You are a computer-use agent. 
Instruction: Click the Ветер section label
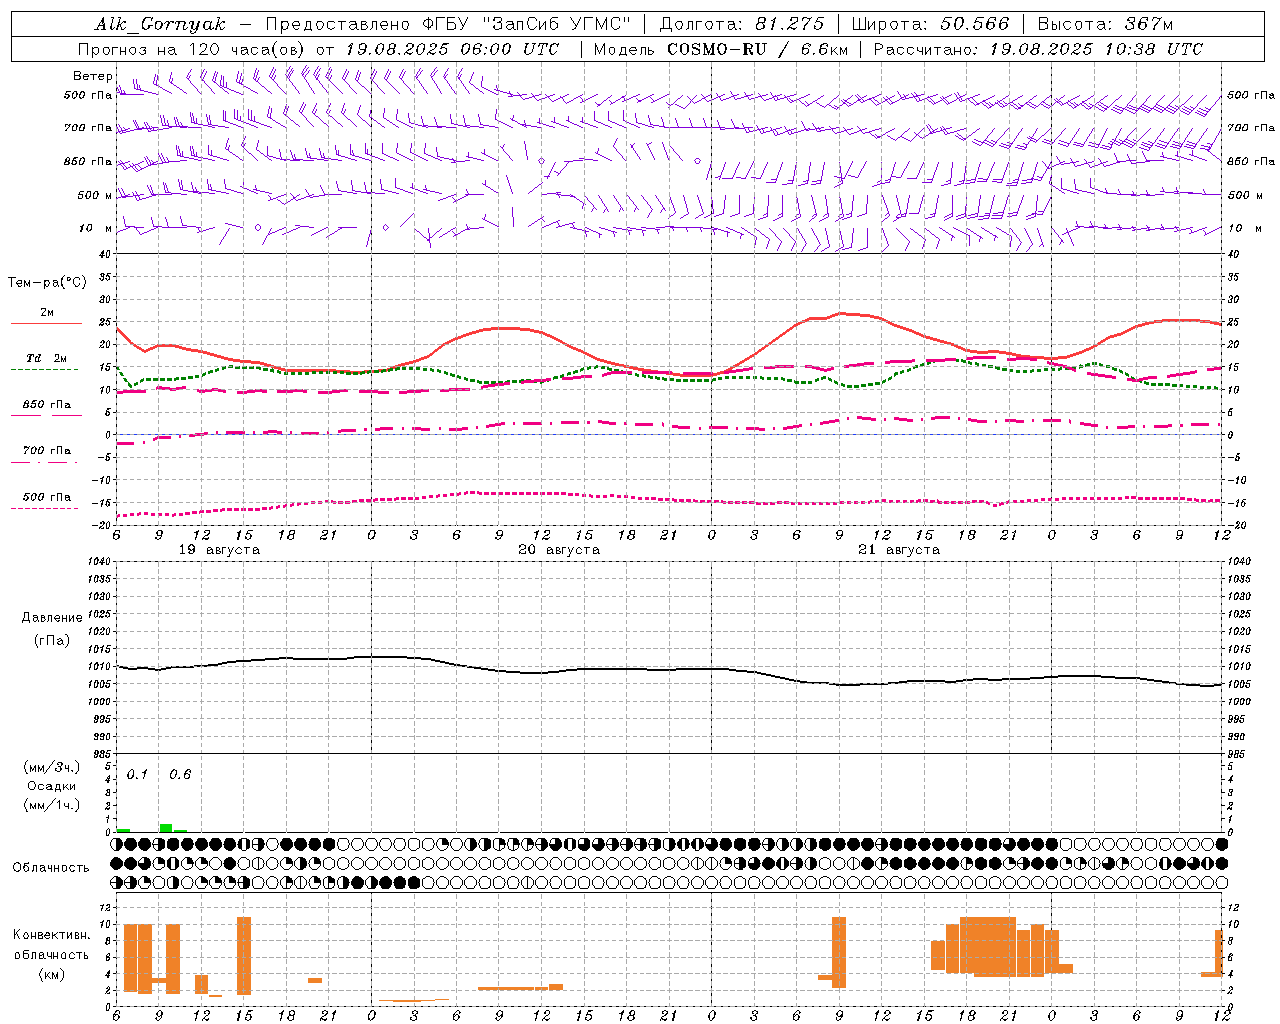pos(92,76)
